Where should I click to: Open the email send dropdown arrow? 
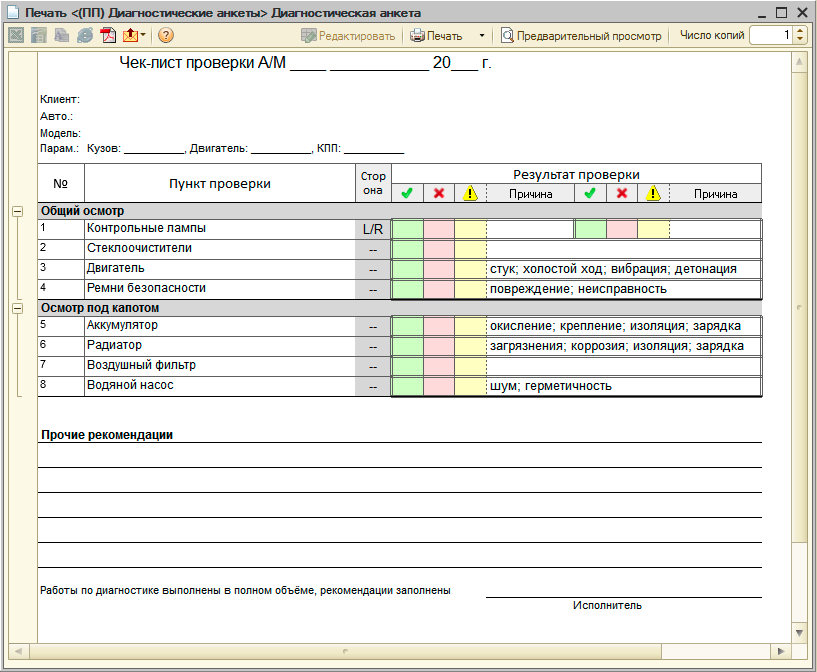click(143, 35)
